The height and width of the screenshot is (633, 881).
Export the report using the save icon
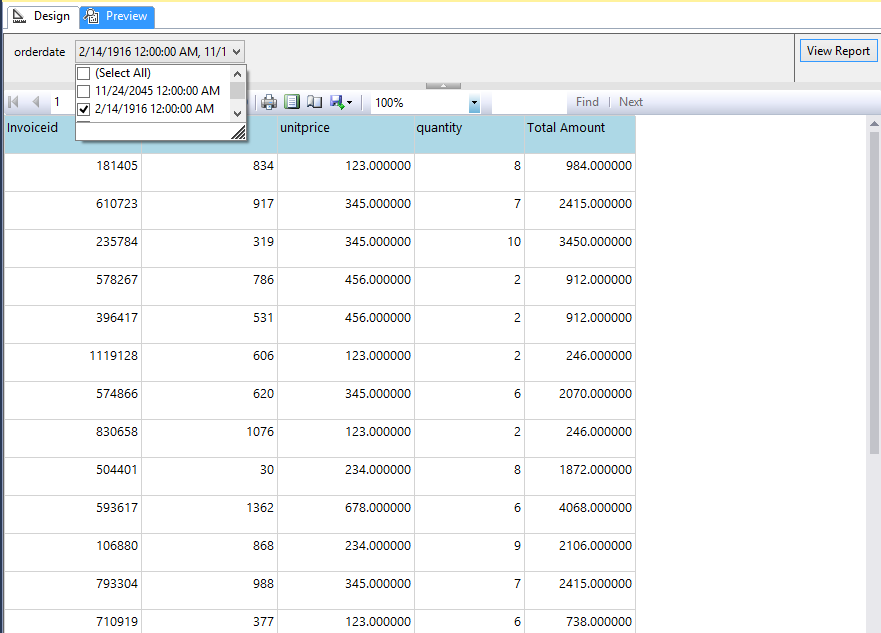point(336,101)
